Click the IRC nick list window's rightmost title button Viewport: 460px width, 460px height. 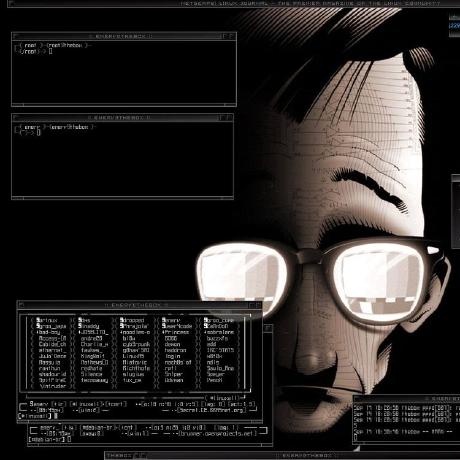(x=258, y=305)
